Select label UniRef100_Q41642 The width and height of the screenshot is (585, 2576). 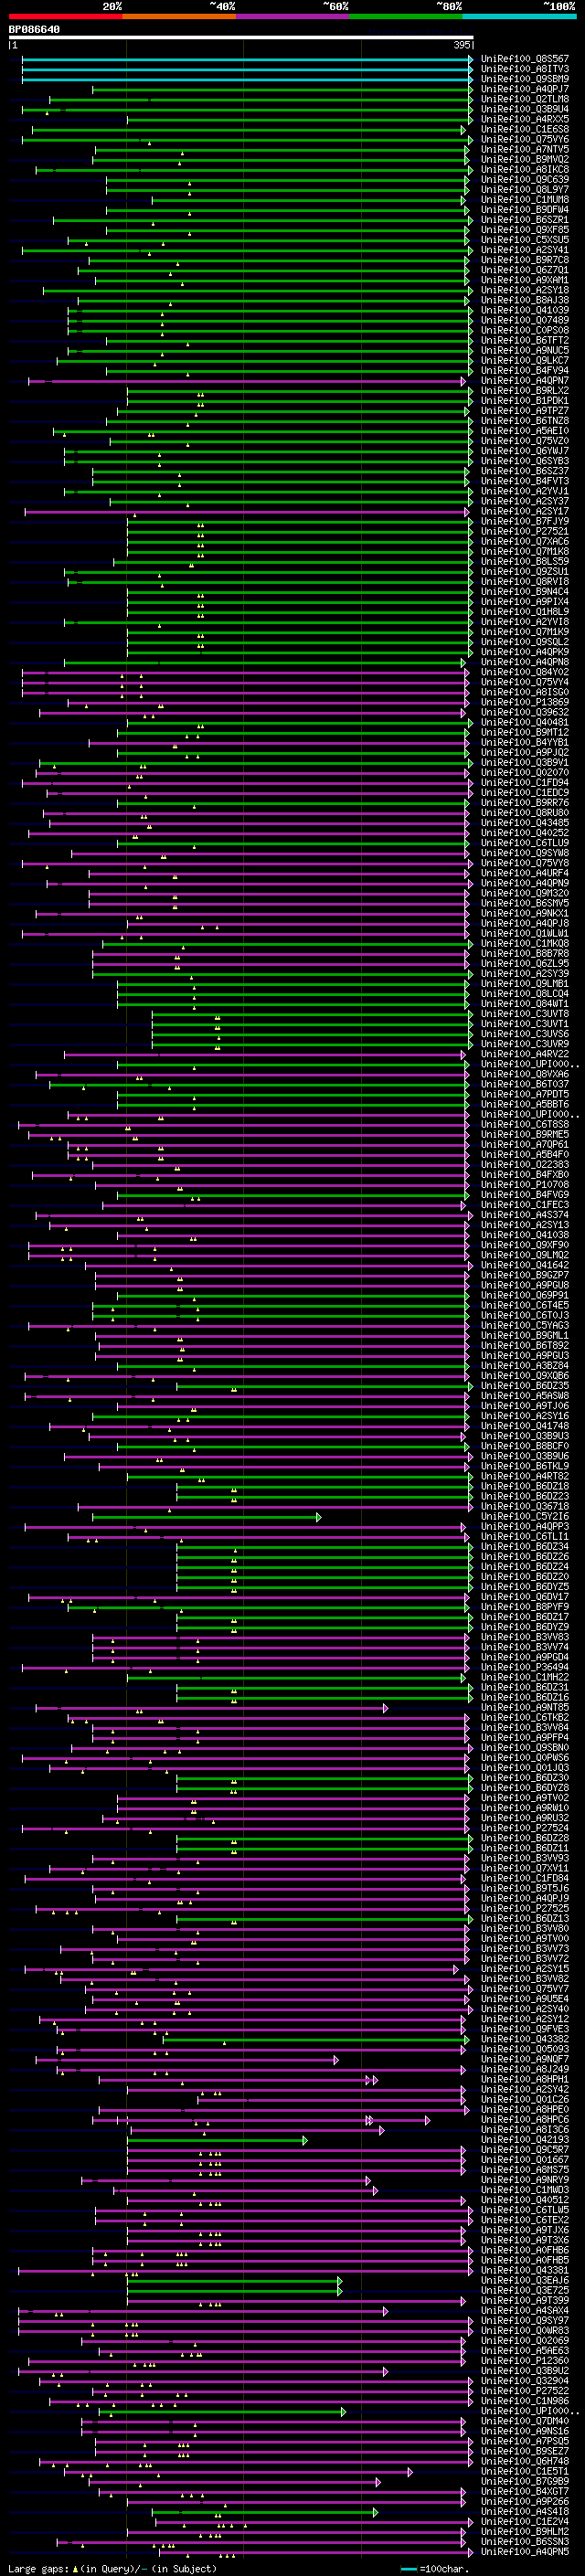click(525, 1266)
